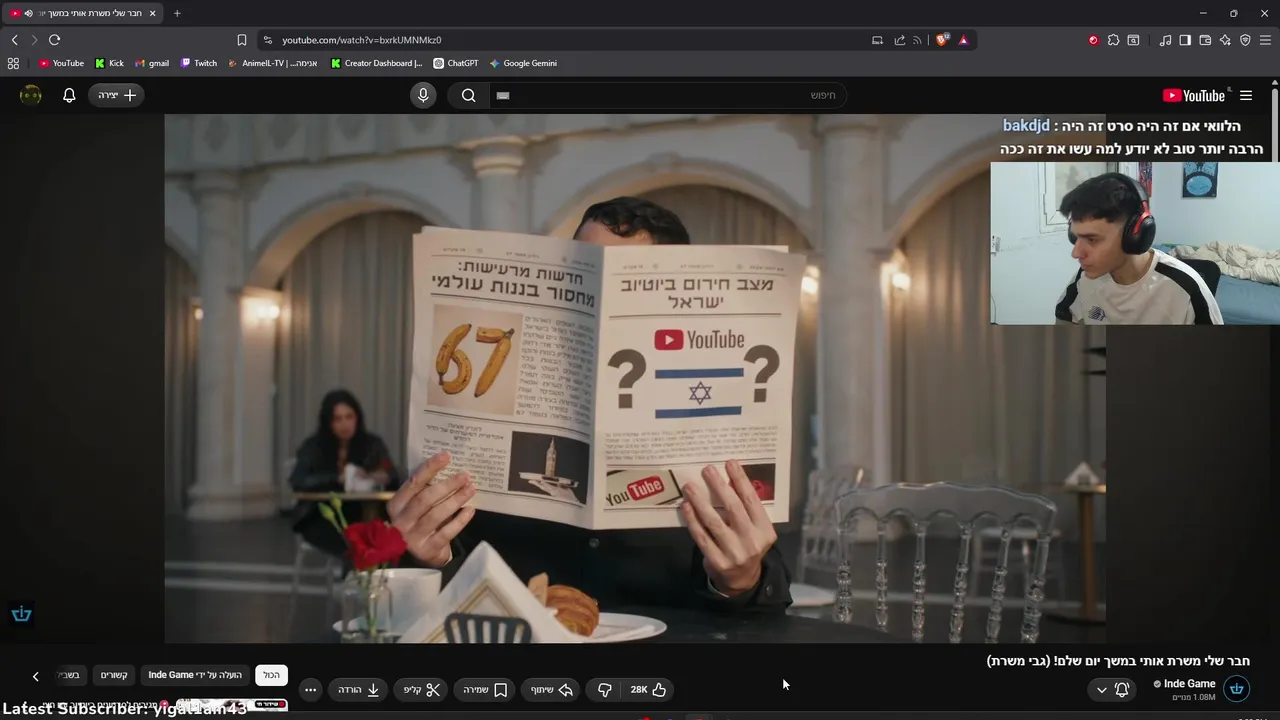1280x720 pixels.
Task: Focus the YouTube search input field
Action: pyautogui.click(x=668, y=95)
